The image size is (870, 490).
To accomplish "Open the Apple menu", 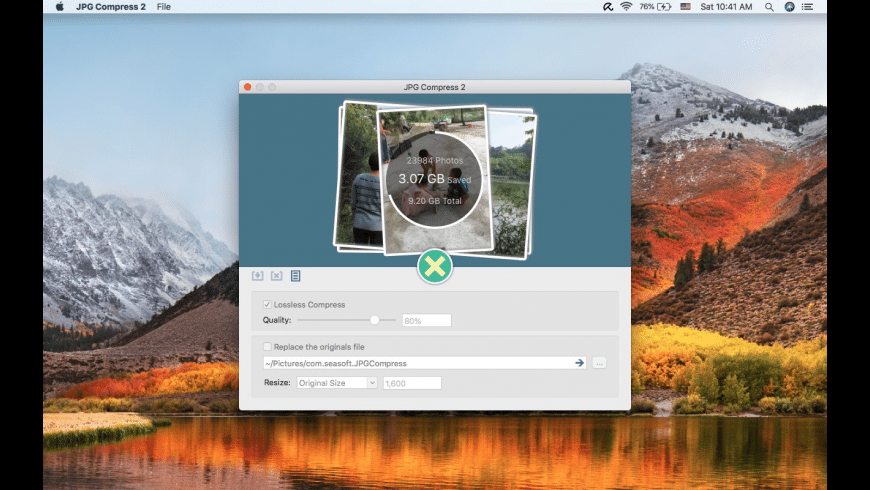I will [60, 7].
